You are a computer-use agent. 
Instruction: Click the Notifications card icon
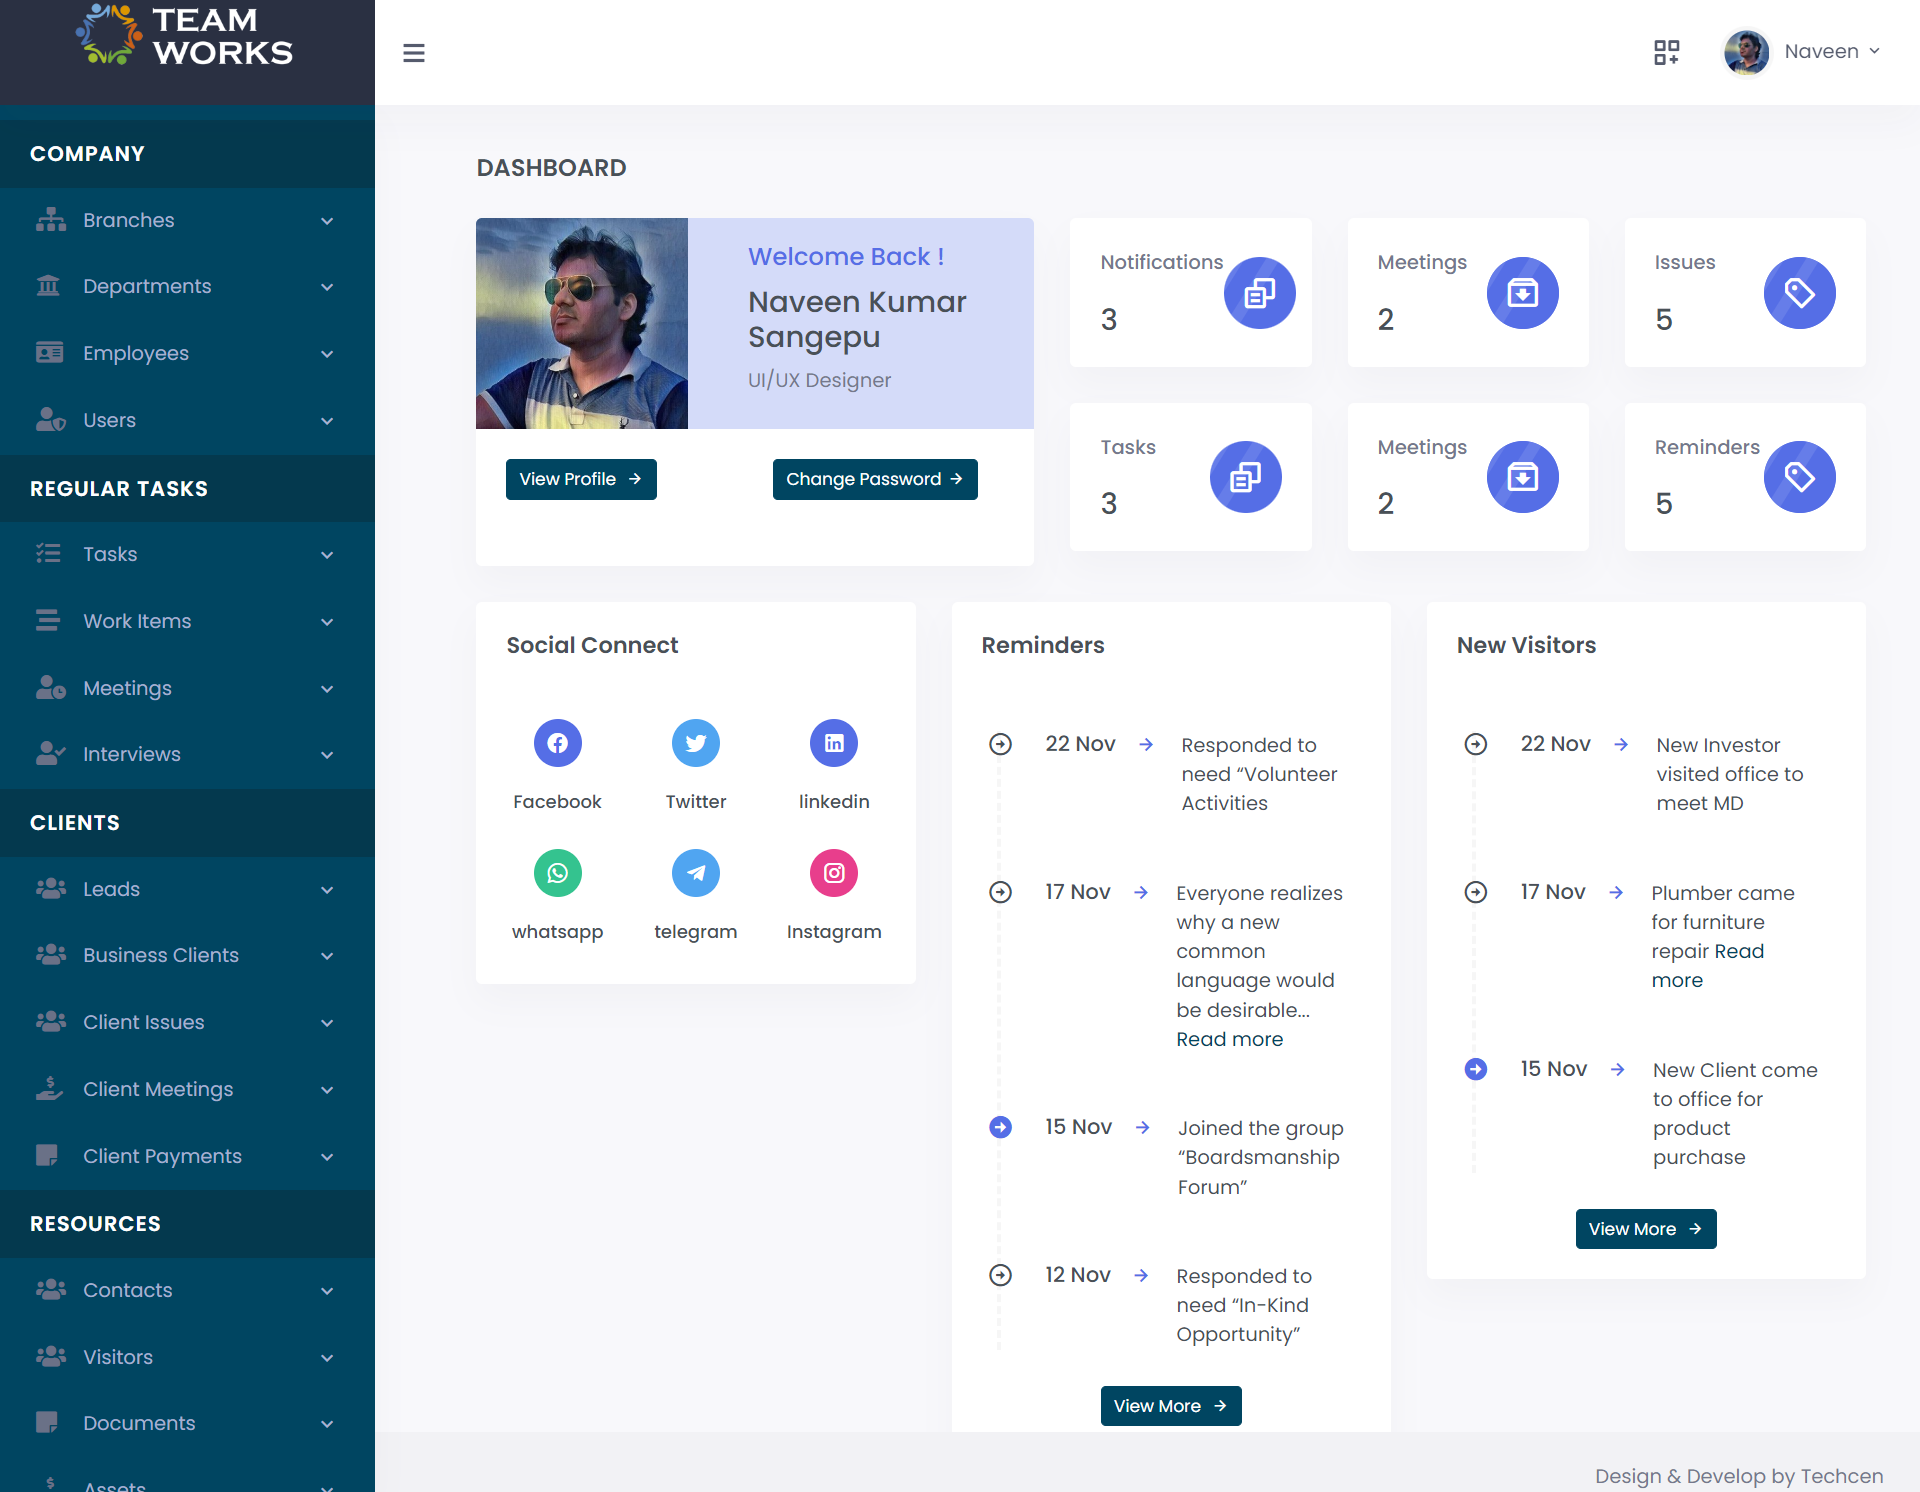tap(1259, 293)
